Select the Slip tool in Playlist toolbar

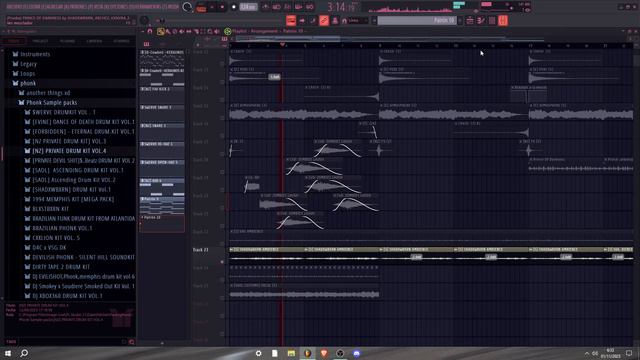(x=189, y=31)
